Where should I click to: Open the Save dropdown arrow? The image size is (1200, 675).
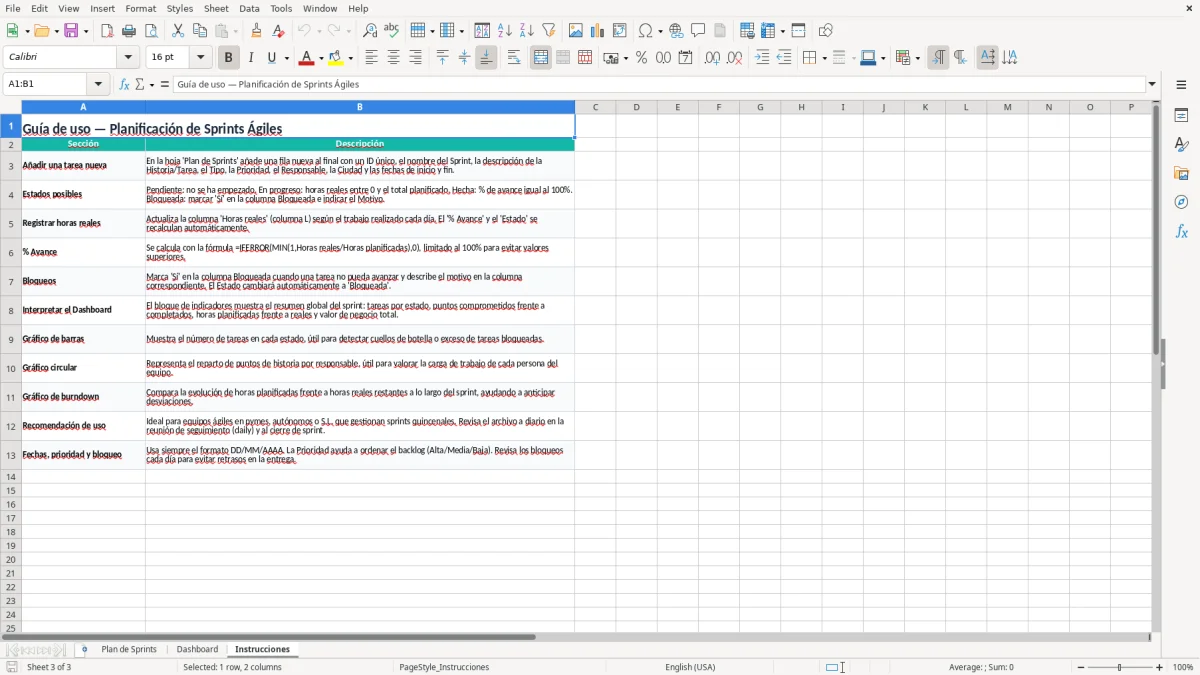tap(86, 32)
